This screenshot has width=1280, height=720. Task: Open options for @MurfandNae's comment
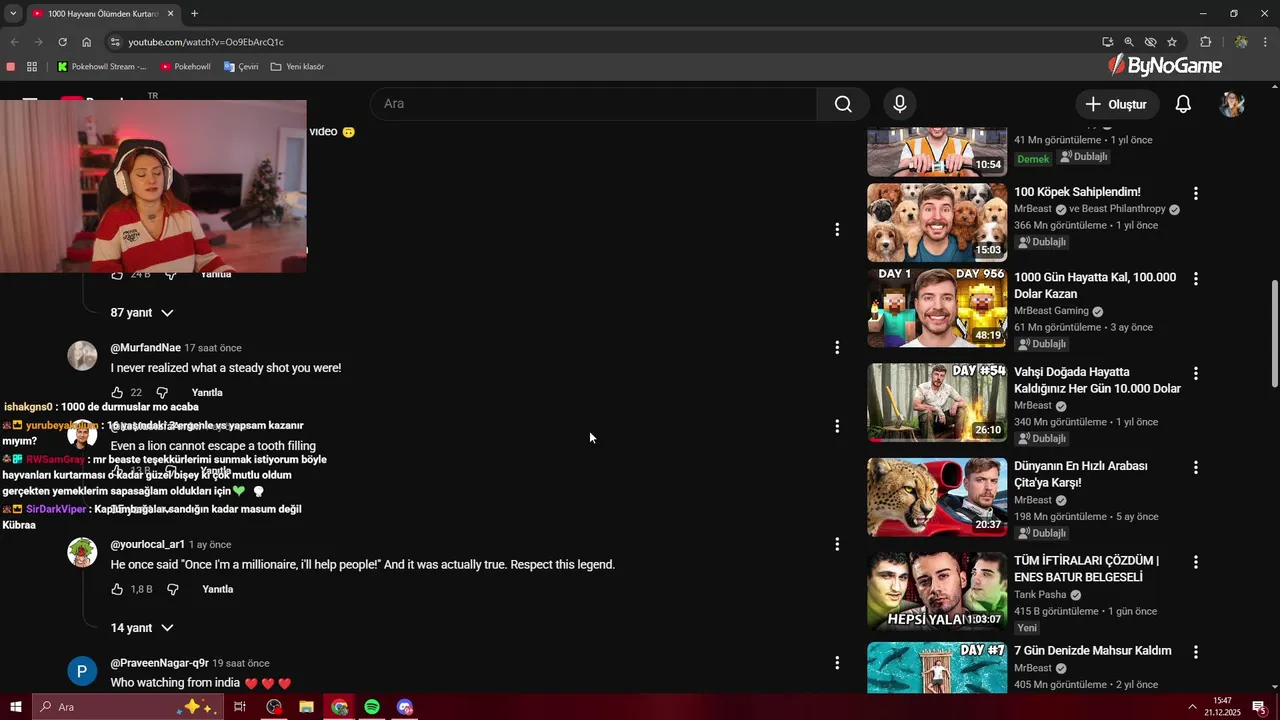[837, 348]
